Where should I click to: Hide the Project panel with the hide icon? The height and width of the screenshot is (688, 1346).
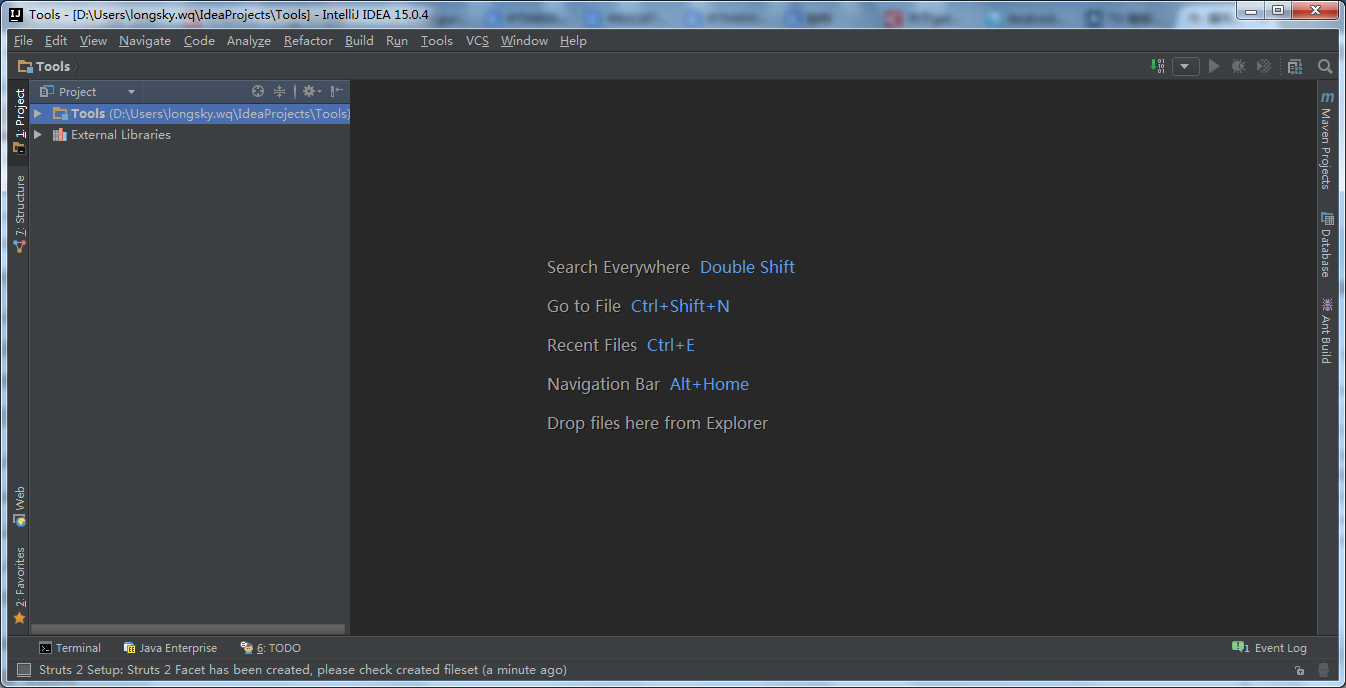click(x=337, y=91)
